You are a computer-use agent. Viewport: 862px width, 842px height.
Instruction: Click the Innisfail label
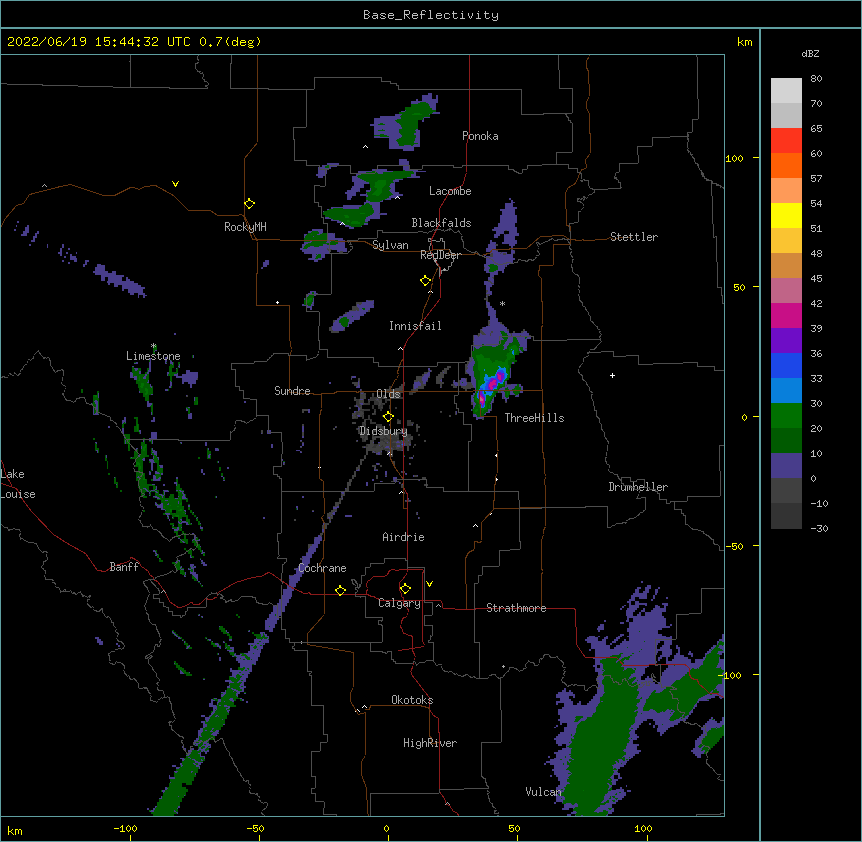click(x=415, y=326)
